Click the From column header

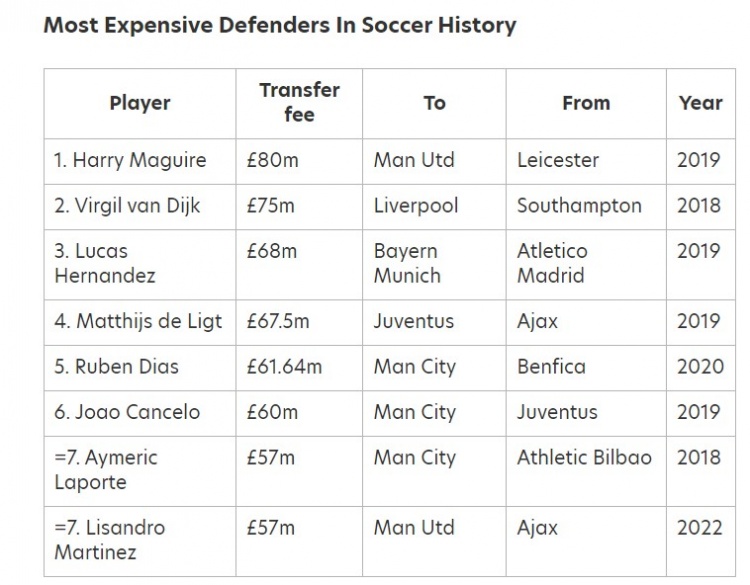coord(586,103)
